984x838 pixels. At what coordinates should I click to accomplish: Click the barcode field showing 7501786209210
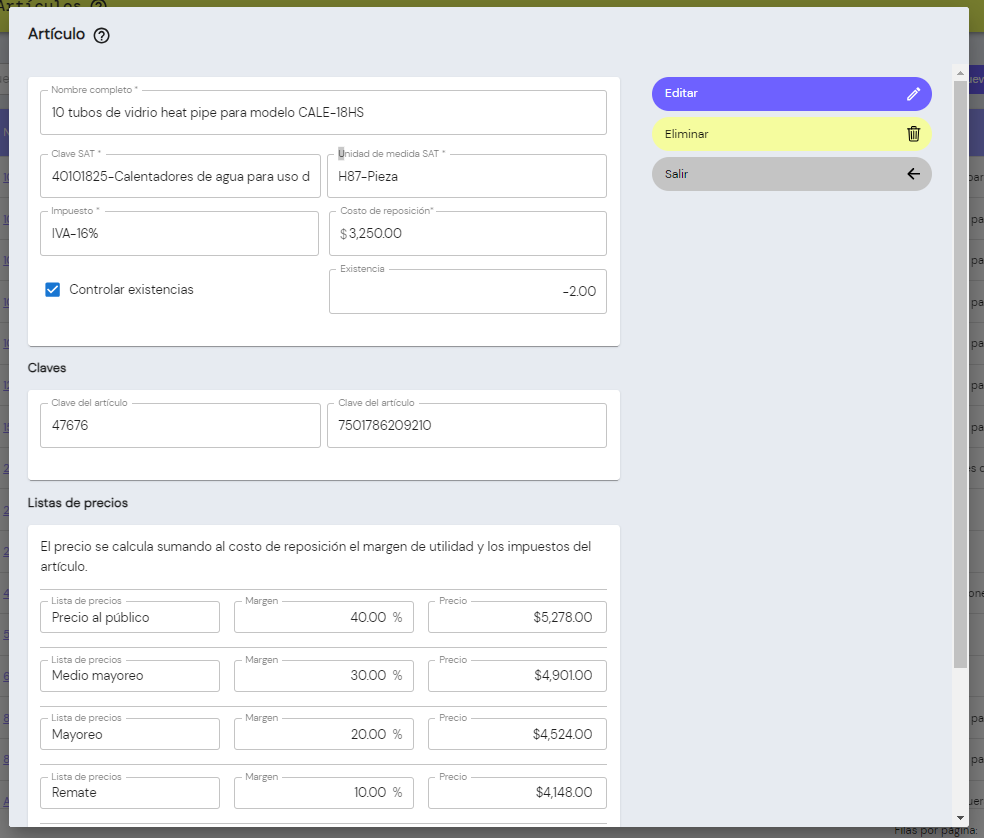(x=466, y=426)
